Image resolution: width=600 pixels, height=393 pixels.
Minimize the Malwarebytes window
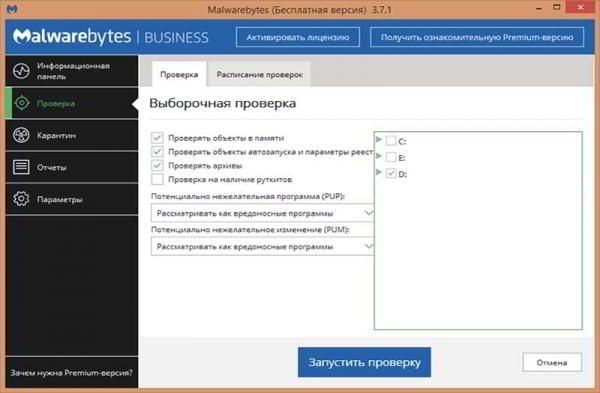[539, 9]
